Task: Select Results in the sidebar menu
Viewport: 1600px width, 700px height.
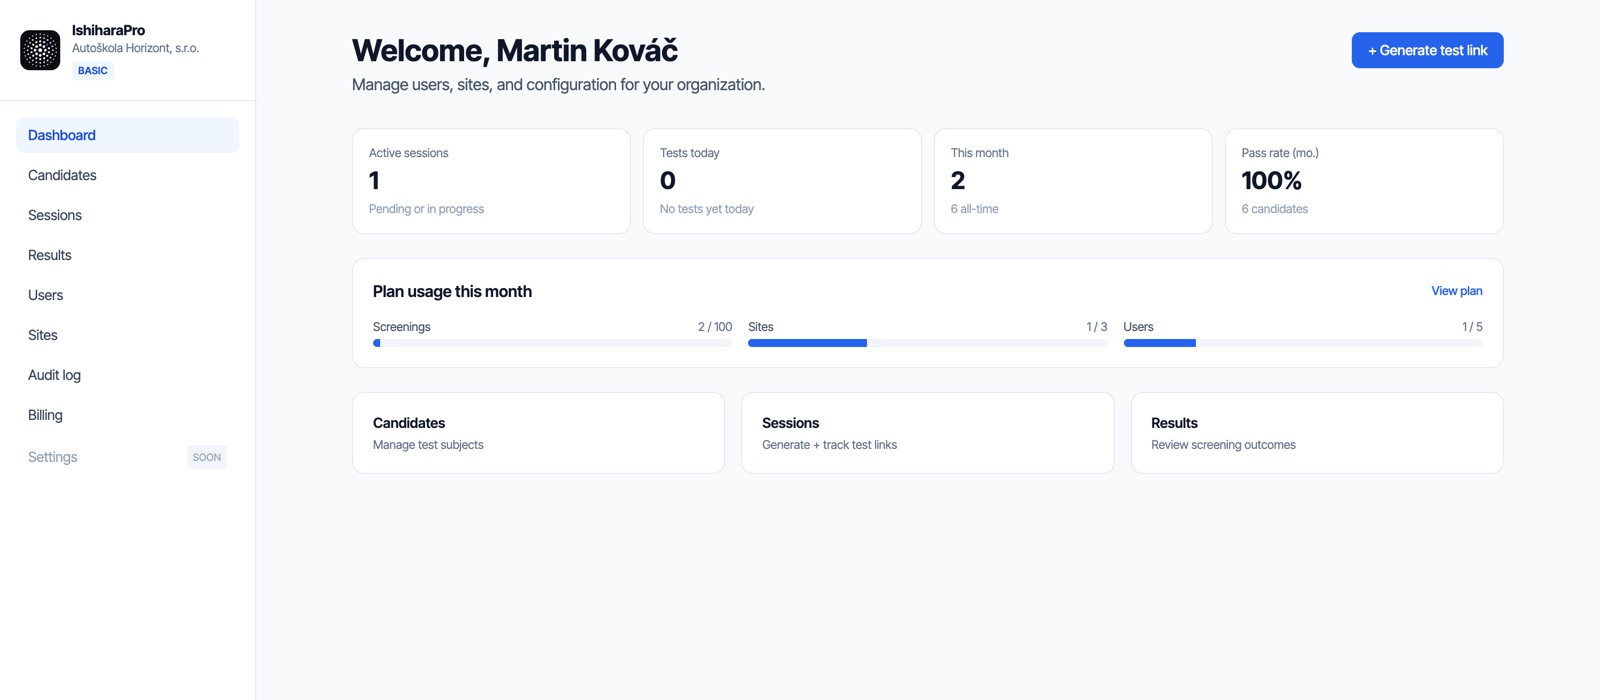Action: click(x=127, y=255)
